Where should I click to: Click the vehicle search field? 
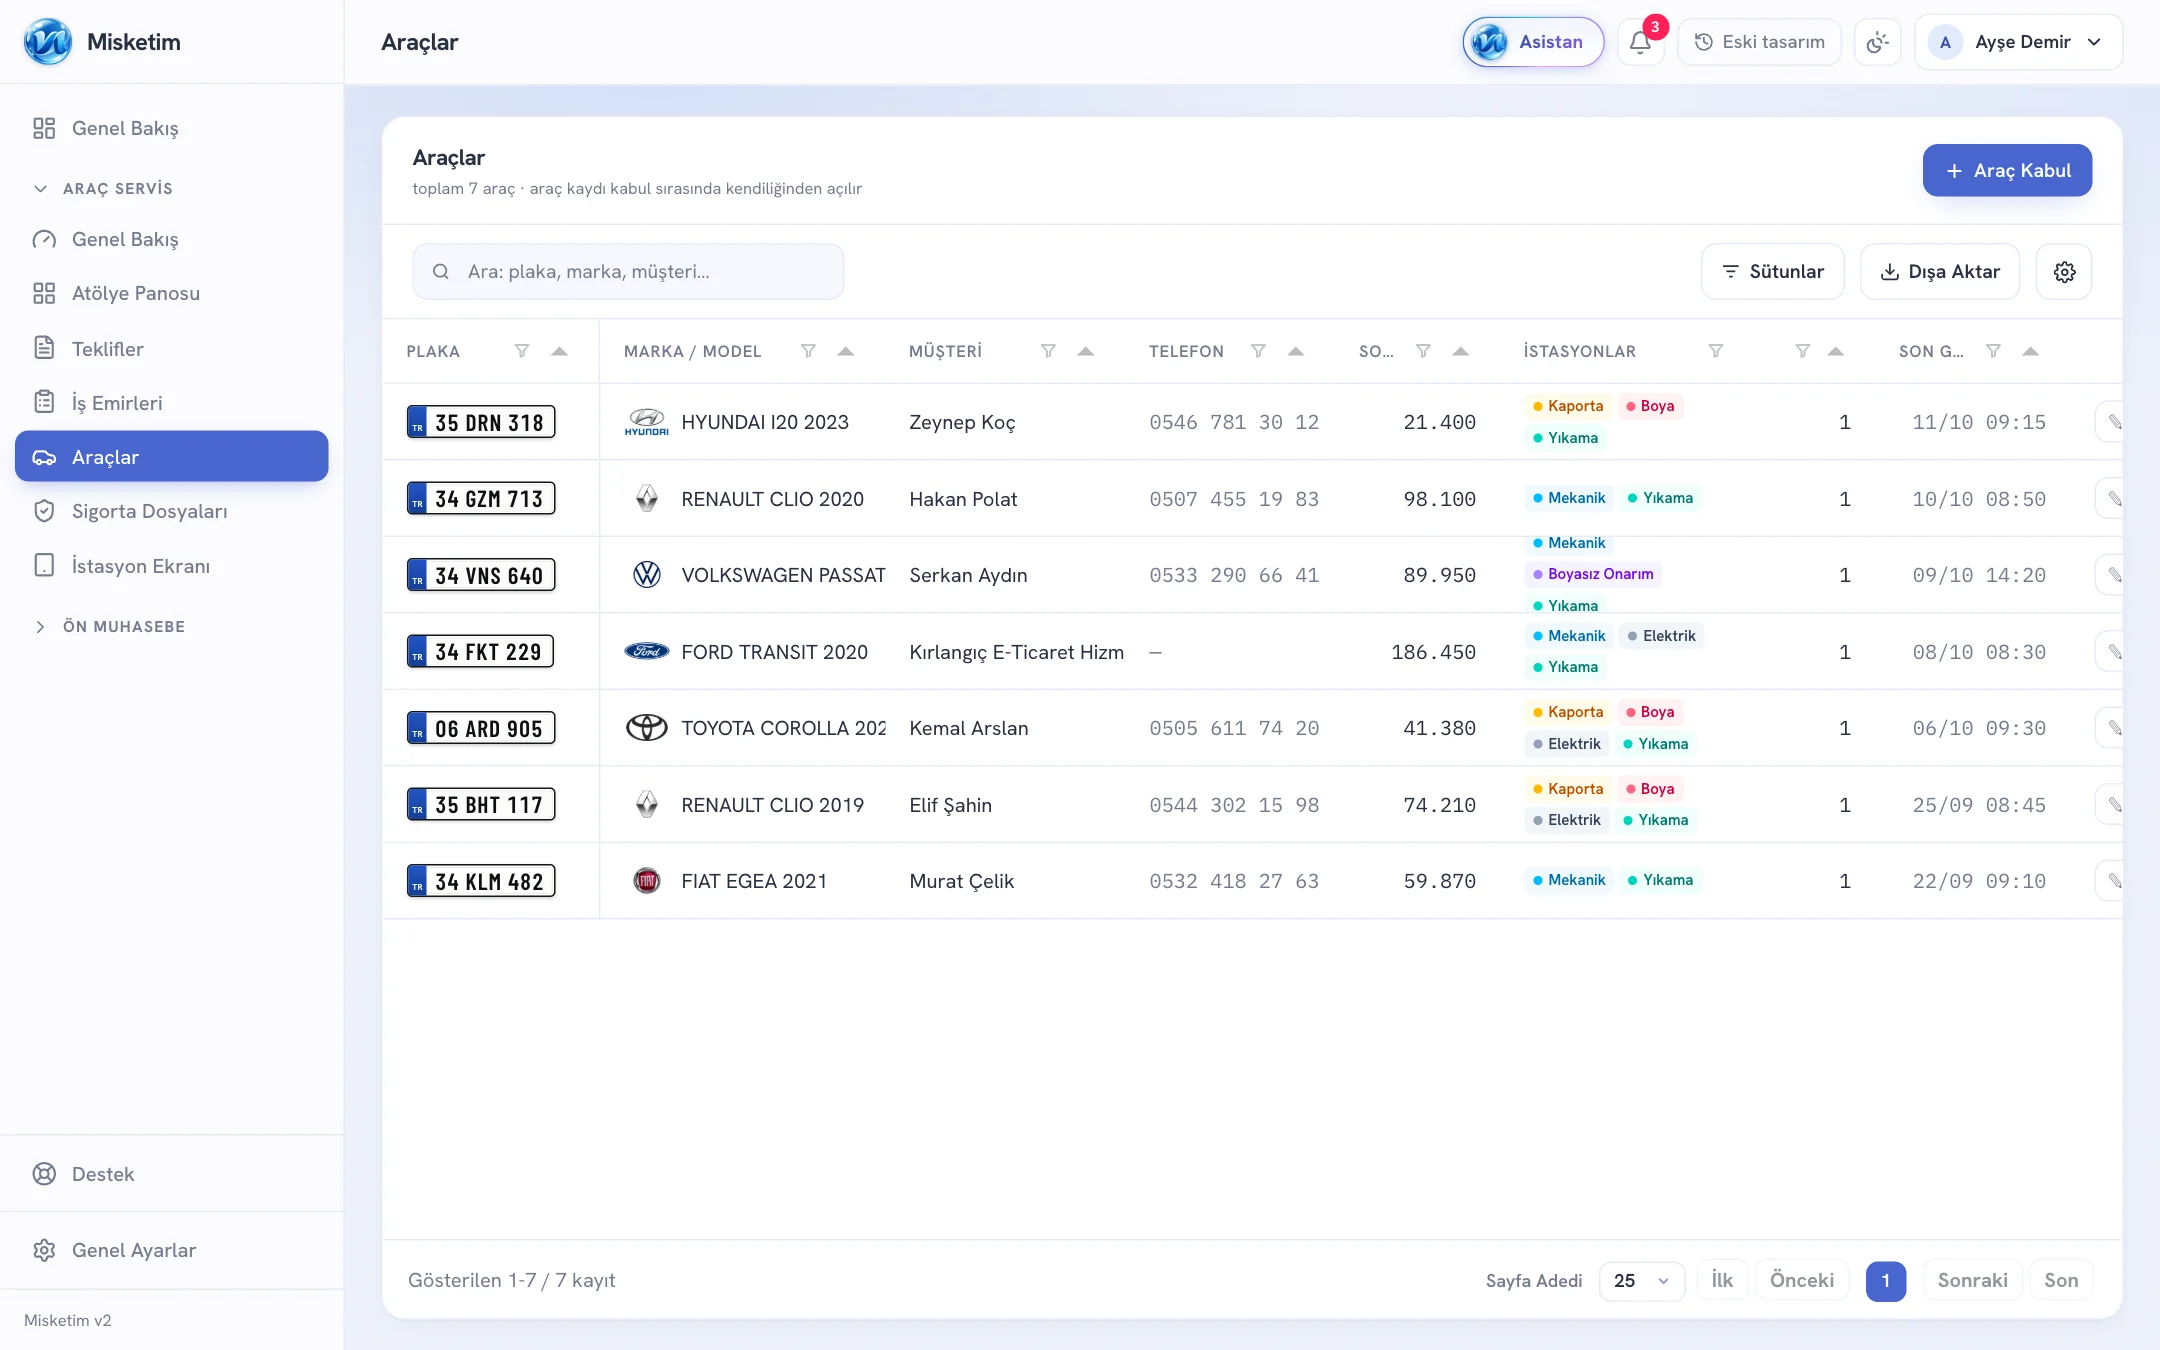(x=628, y=272)
